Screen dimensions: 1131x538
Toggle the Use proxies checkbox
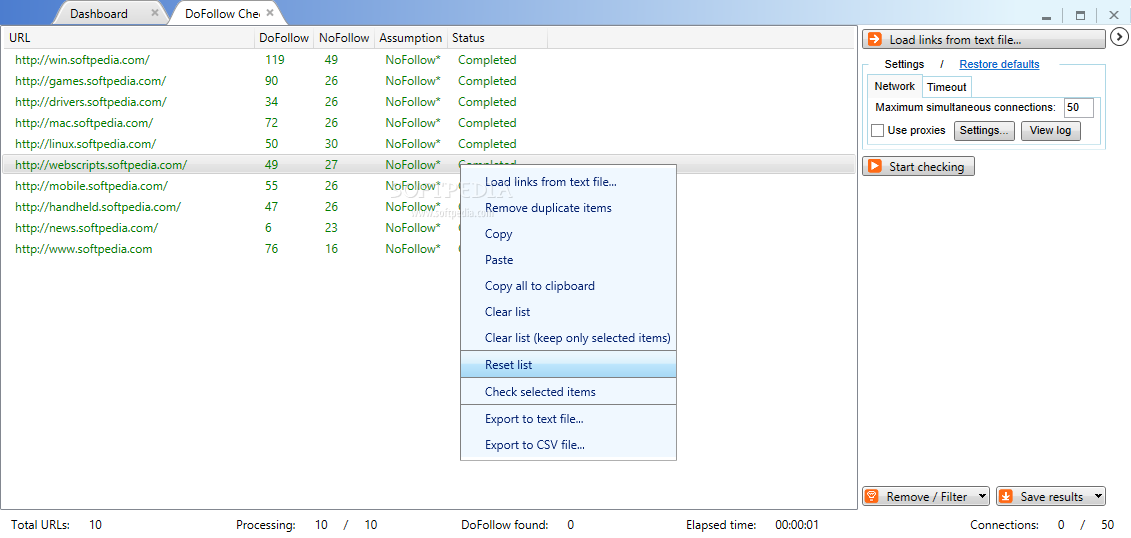tap(878, 131)
